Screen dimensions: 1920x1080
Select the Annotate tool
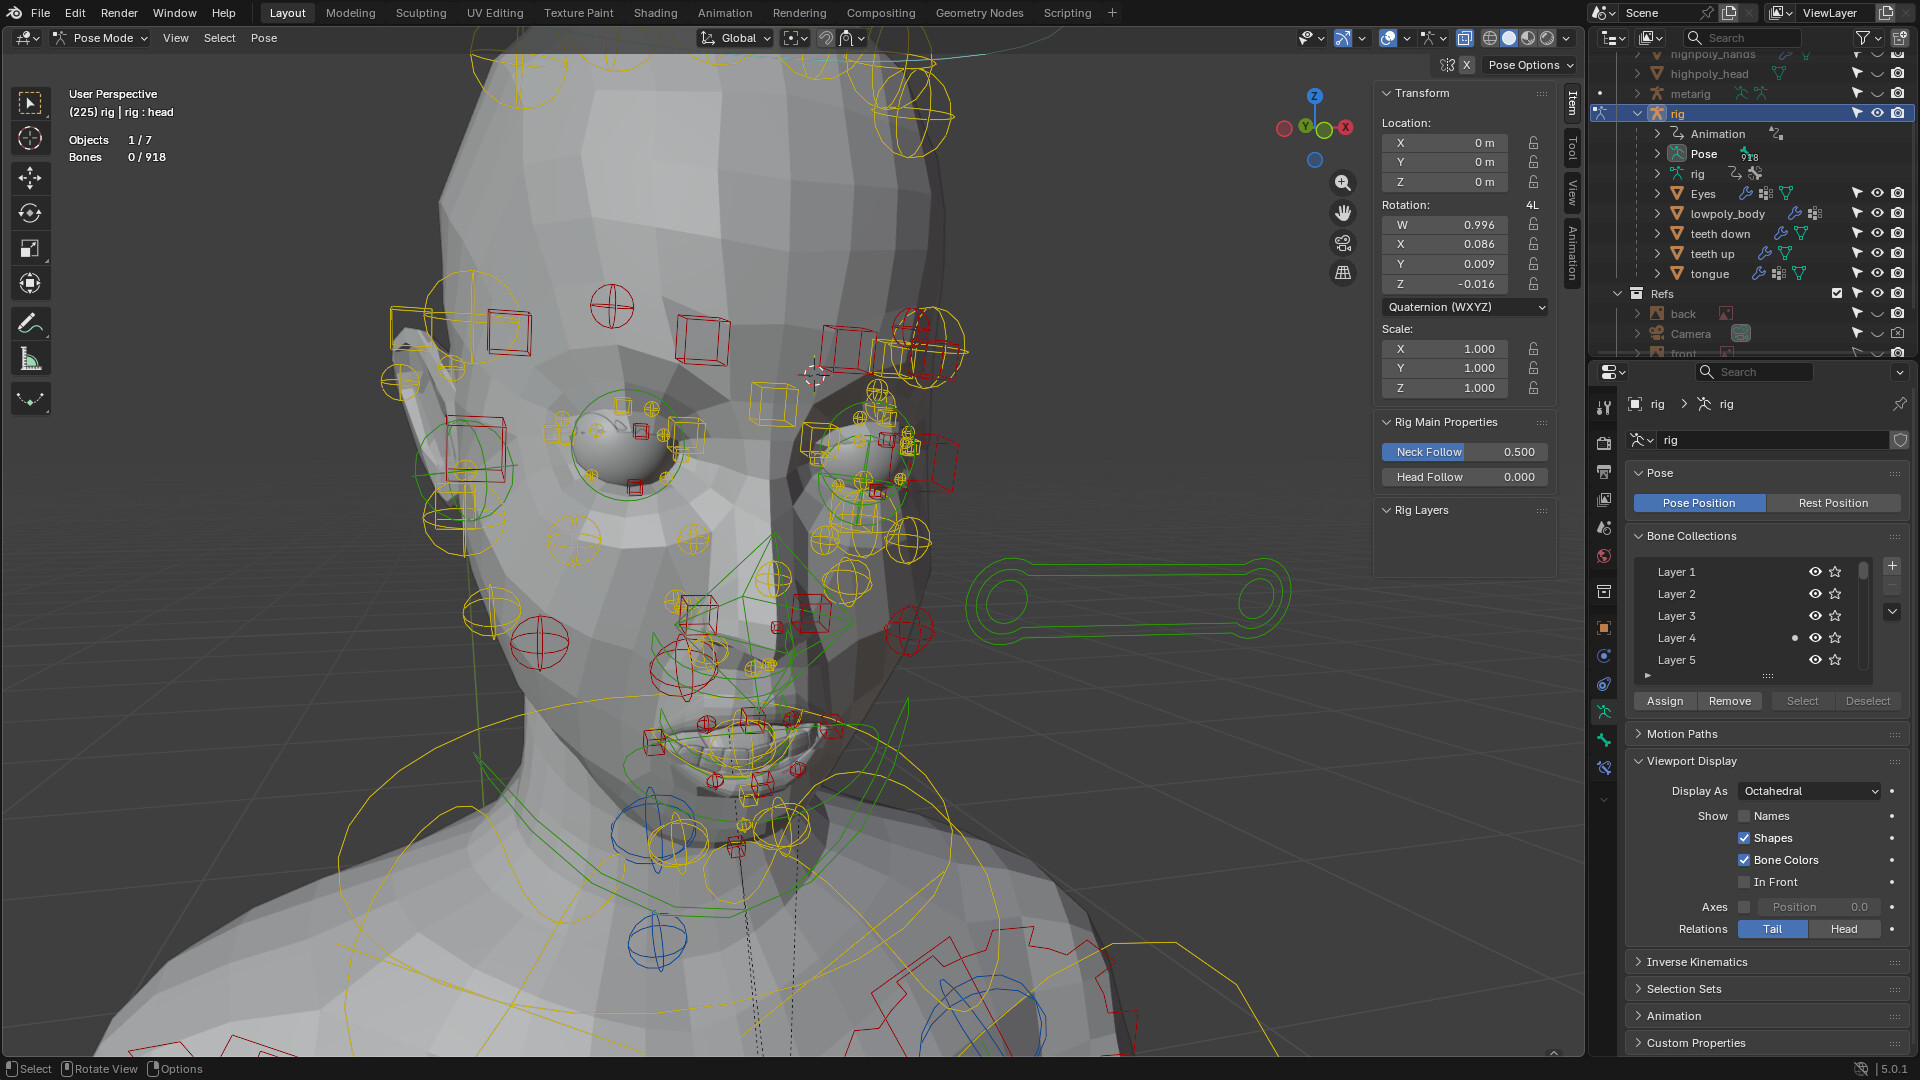tap(30, 324)
